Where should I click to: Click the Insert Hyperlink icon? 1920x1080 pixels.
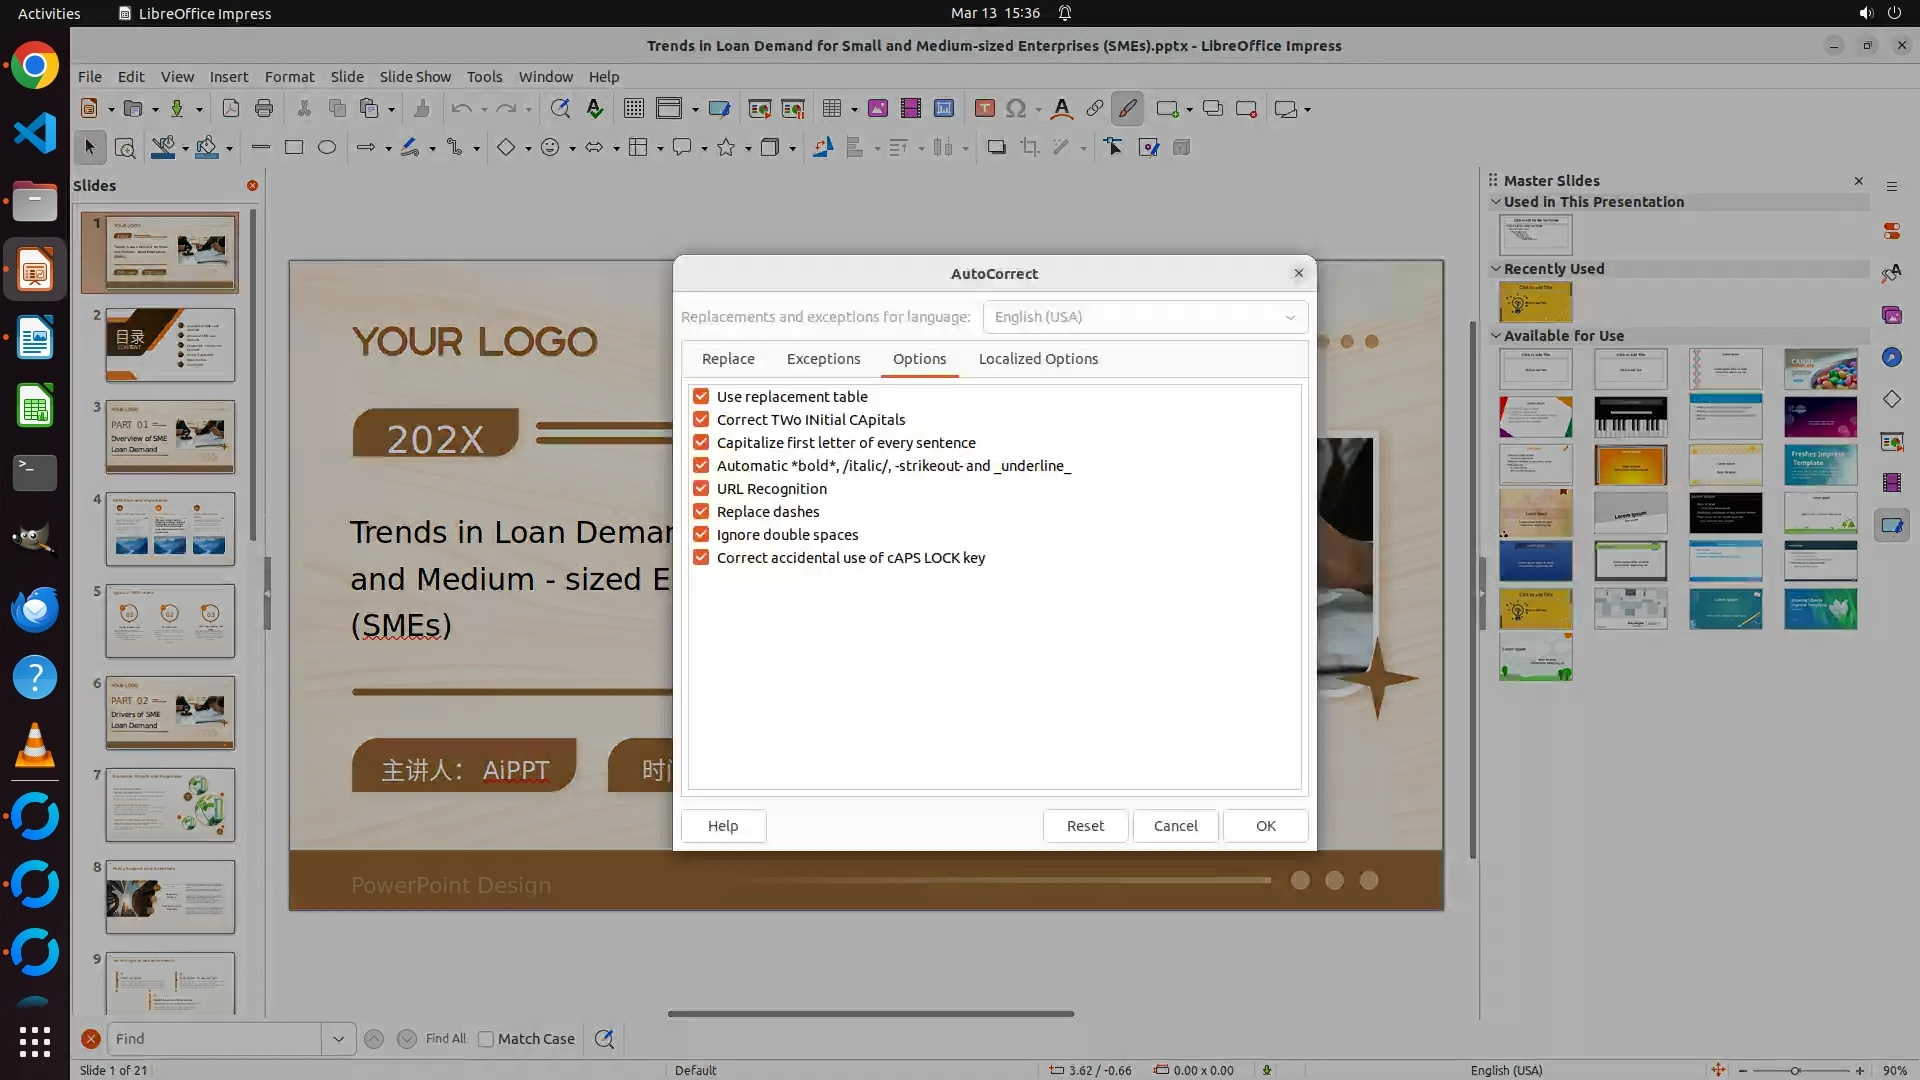point(1095,109)
